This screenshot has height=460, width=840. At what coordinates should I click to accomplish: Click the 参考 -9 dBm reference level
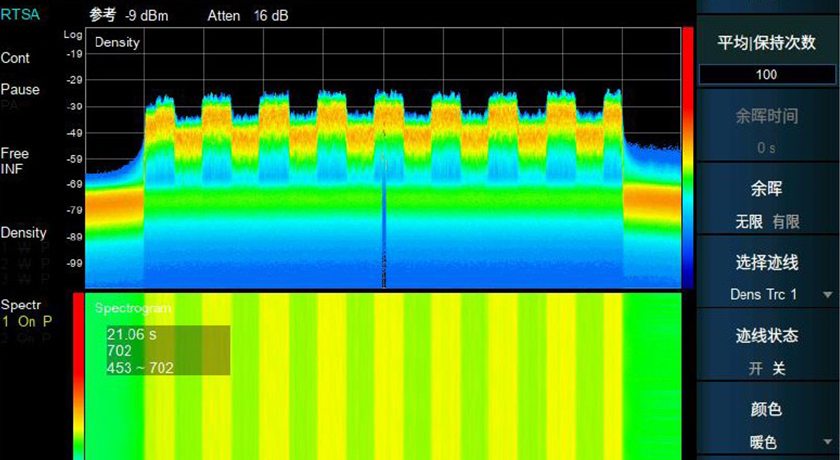126,15
